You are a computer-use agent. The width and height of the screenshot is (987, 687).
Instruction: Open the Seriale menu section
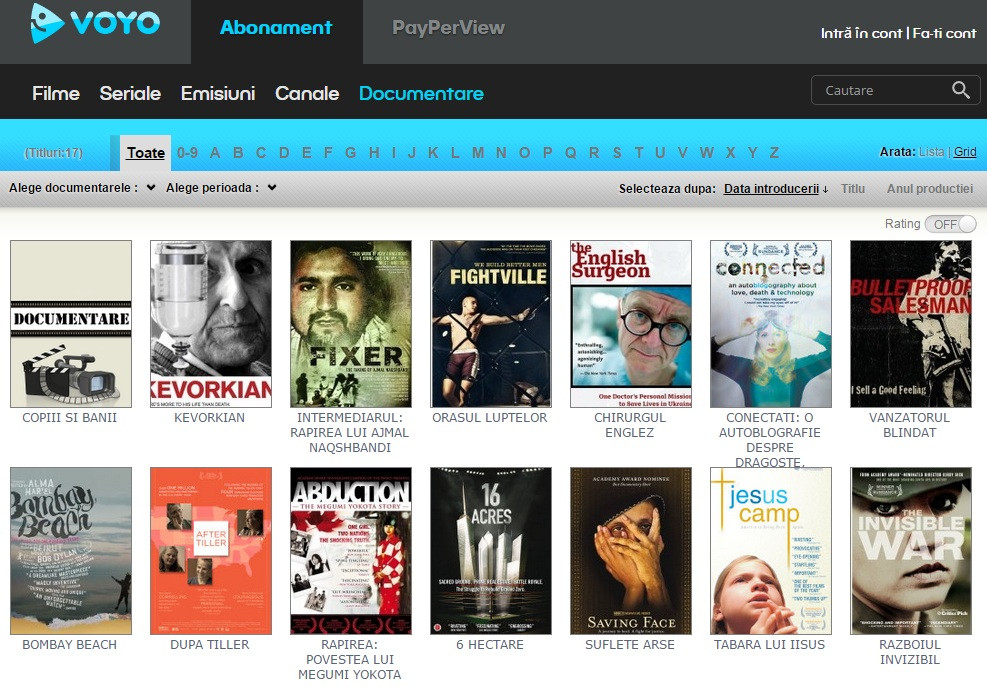pos(130,93)
